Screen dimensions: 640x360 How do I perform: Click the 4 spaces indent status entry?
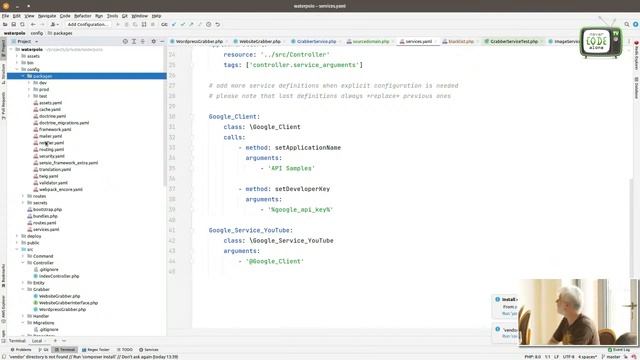tap(587, 357)
